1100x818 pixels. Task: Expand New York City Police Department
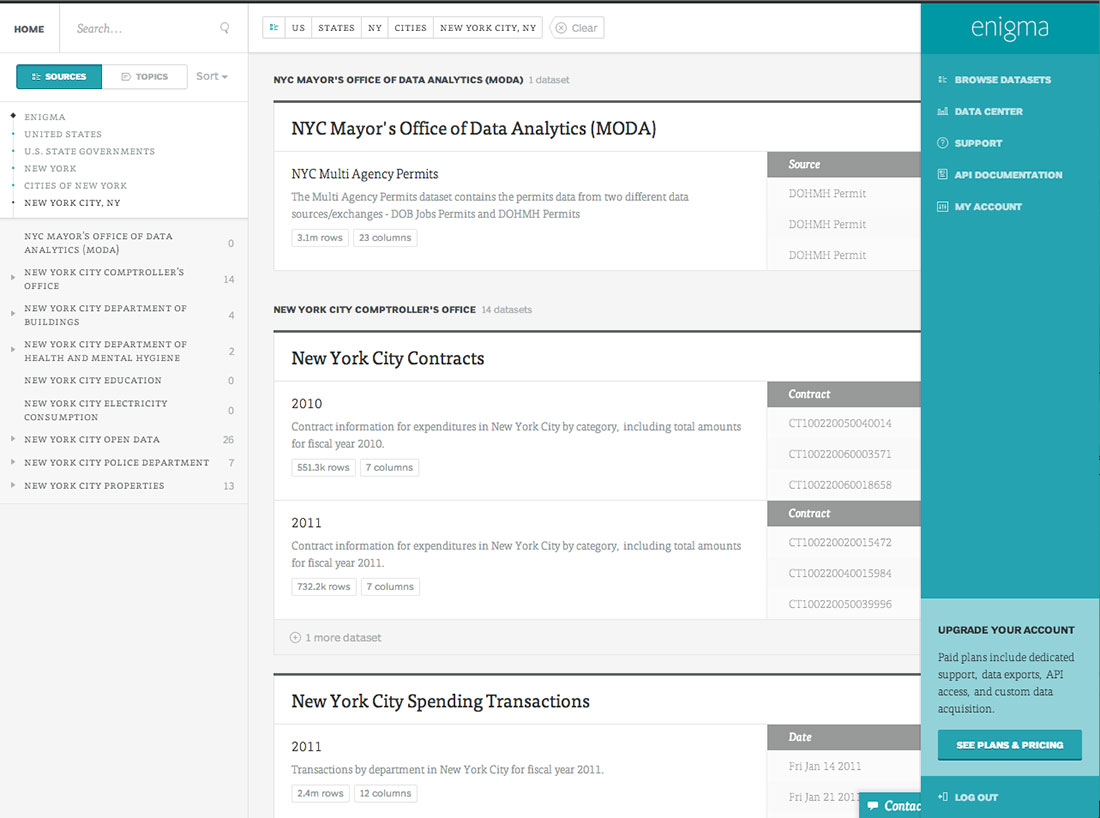point(12,463)
